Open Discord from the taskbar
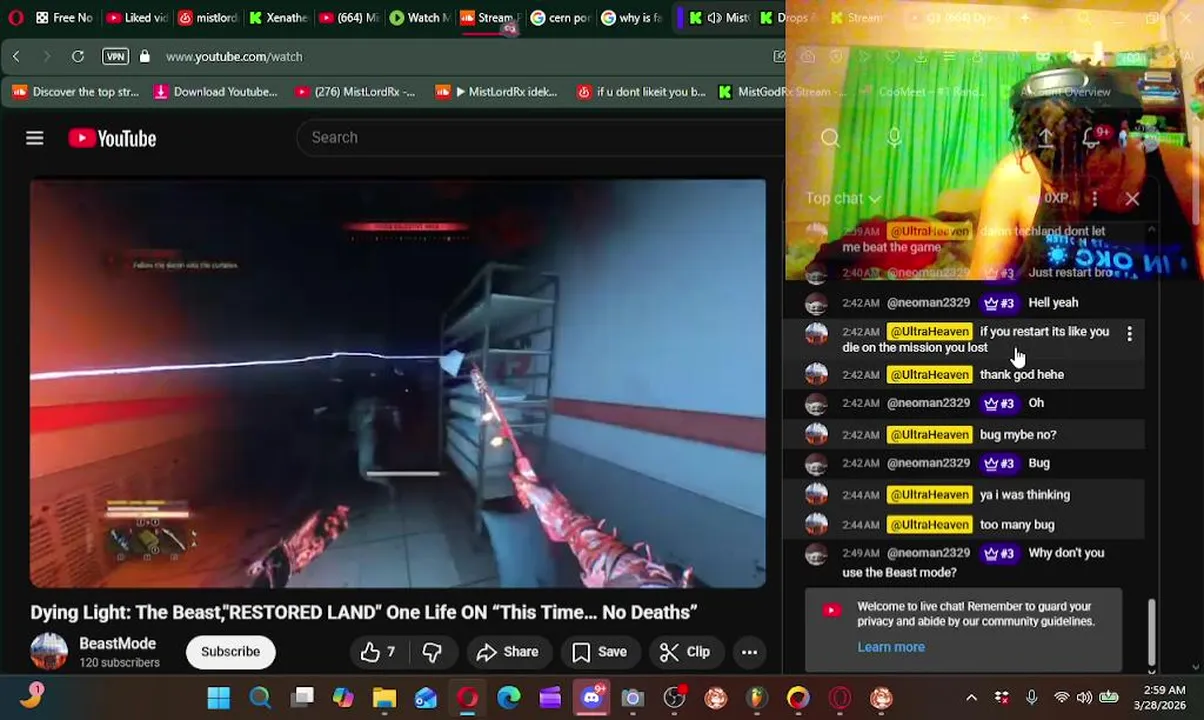This screenshot has height=720, width=1204. click(592, 697)
